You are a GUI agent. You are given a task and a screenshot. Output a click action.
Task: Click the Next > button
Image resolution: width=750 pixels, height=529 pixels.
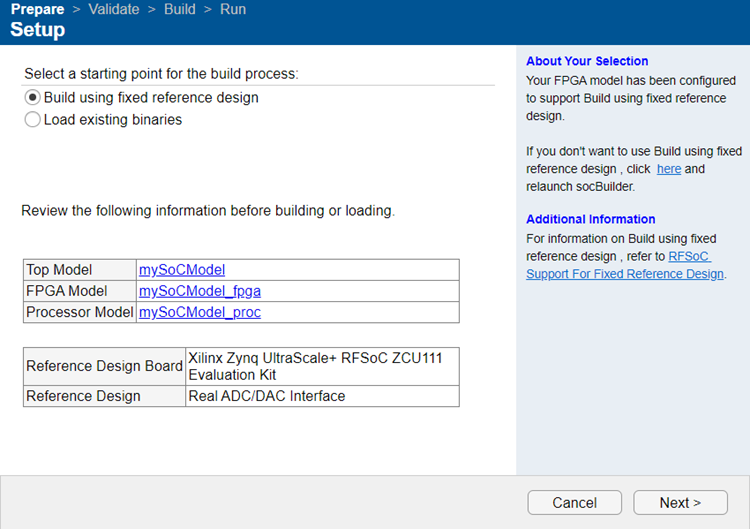(x=680, y=503)
